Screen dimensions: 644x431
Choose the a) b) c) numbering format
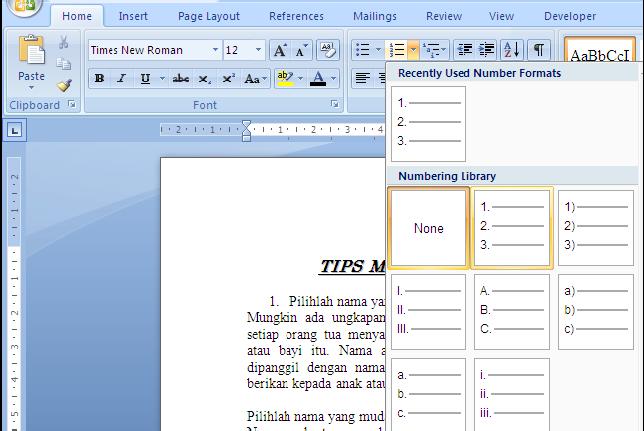pyautogui.click(x=596, y=311)
